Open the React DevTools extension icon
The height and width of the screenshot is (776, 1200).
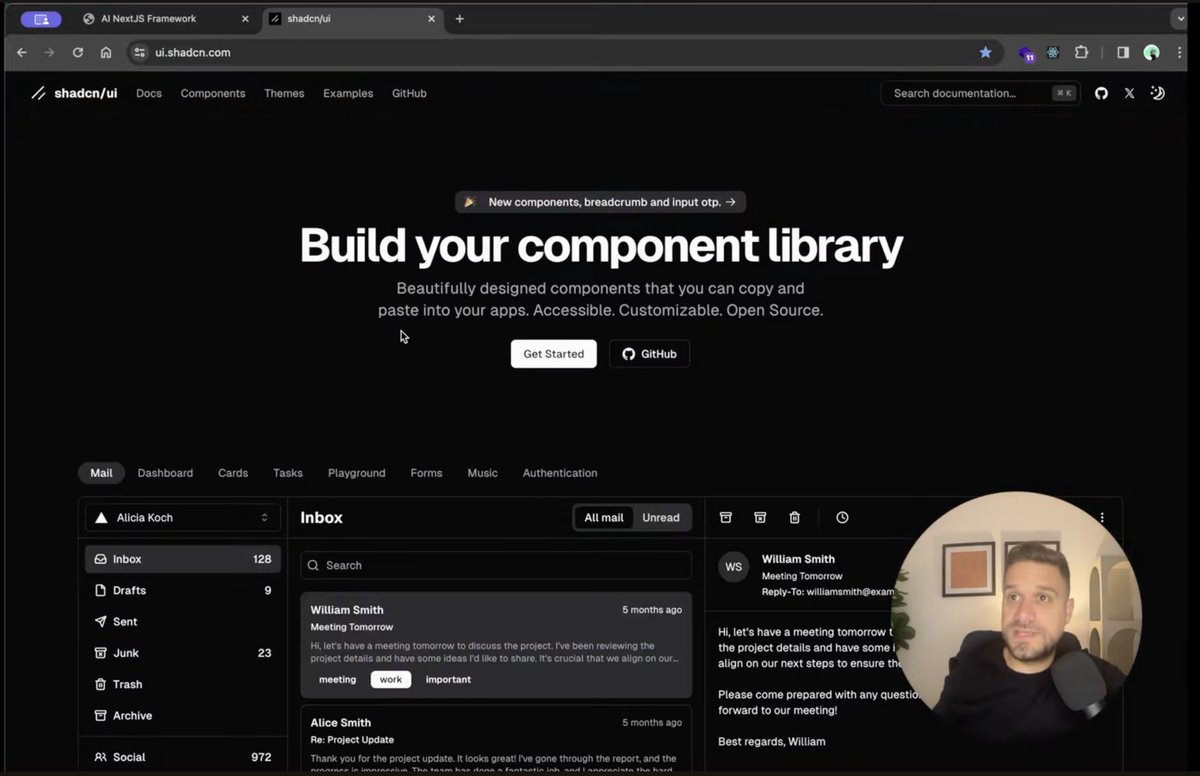(x=1053, y=52)
